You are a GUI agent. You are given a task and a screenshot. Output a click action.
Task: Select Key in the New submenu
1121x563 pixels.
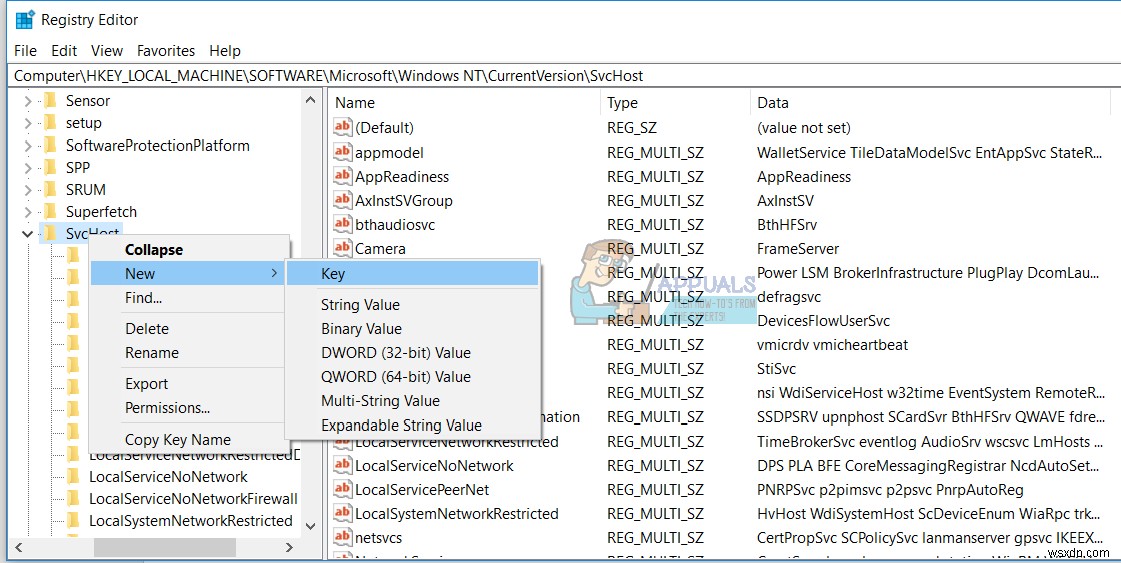click(x=413, y=274)
